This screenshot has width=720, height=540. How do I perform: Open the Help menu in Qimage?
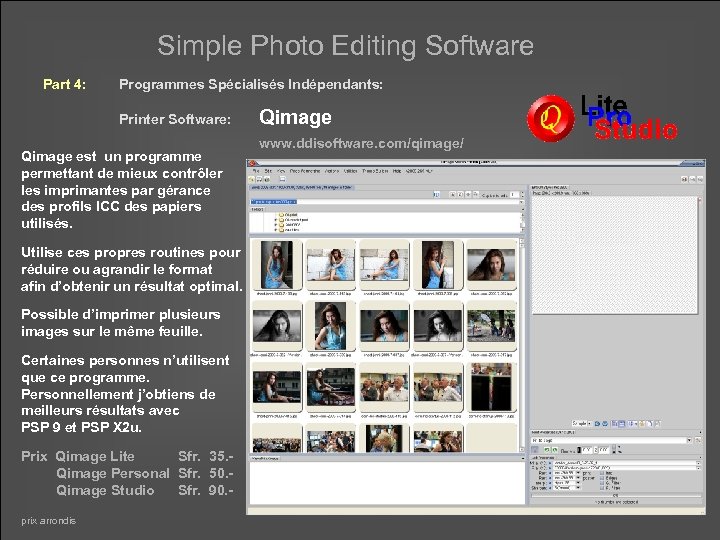[x=397, y=171]
